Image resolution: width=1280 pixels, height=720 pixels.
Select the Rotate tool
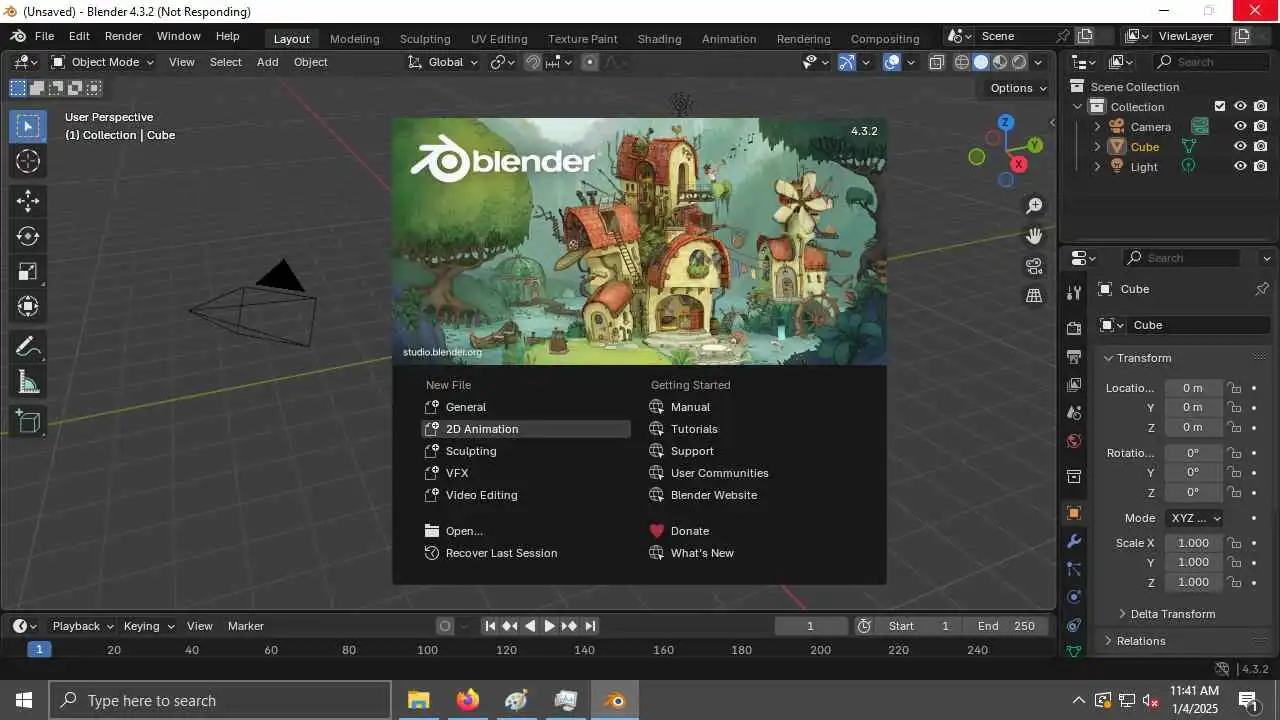(28, 236)
